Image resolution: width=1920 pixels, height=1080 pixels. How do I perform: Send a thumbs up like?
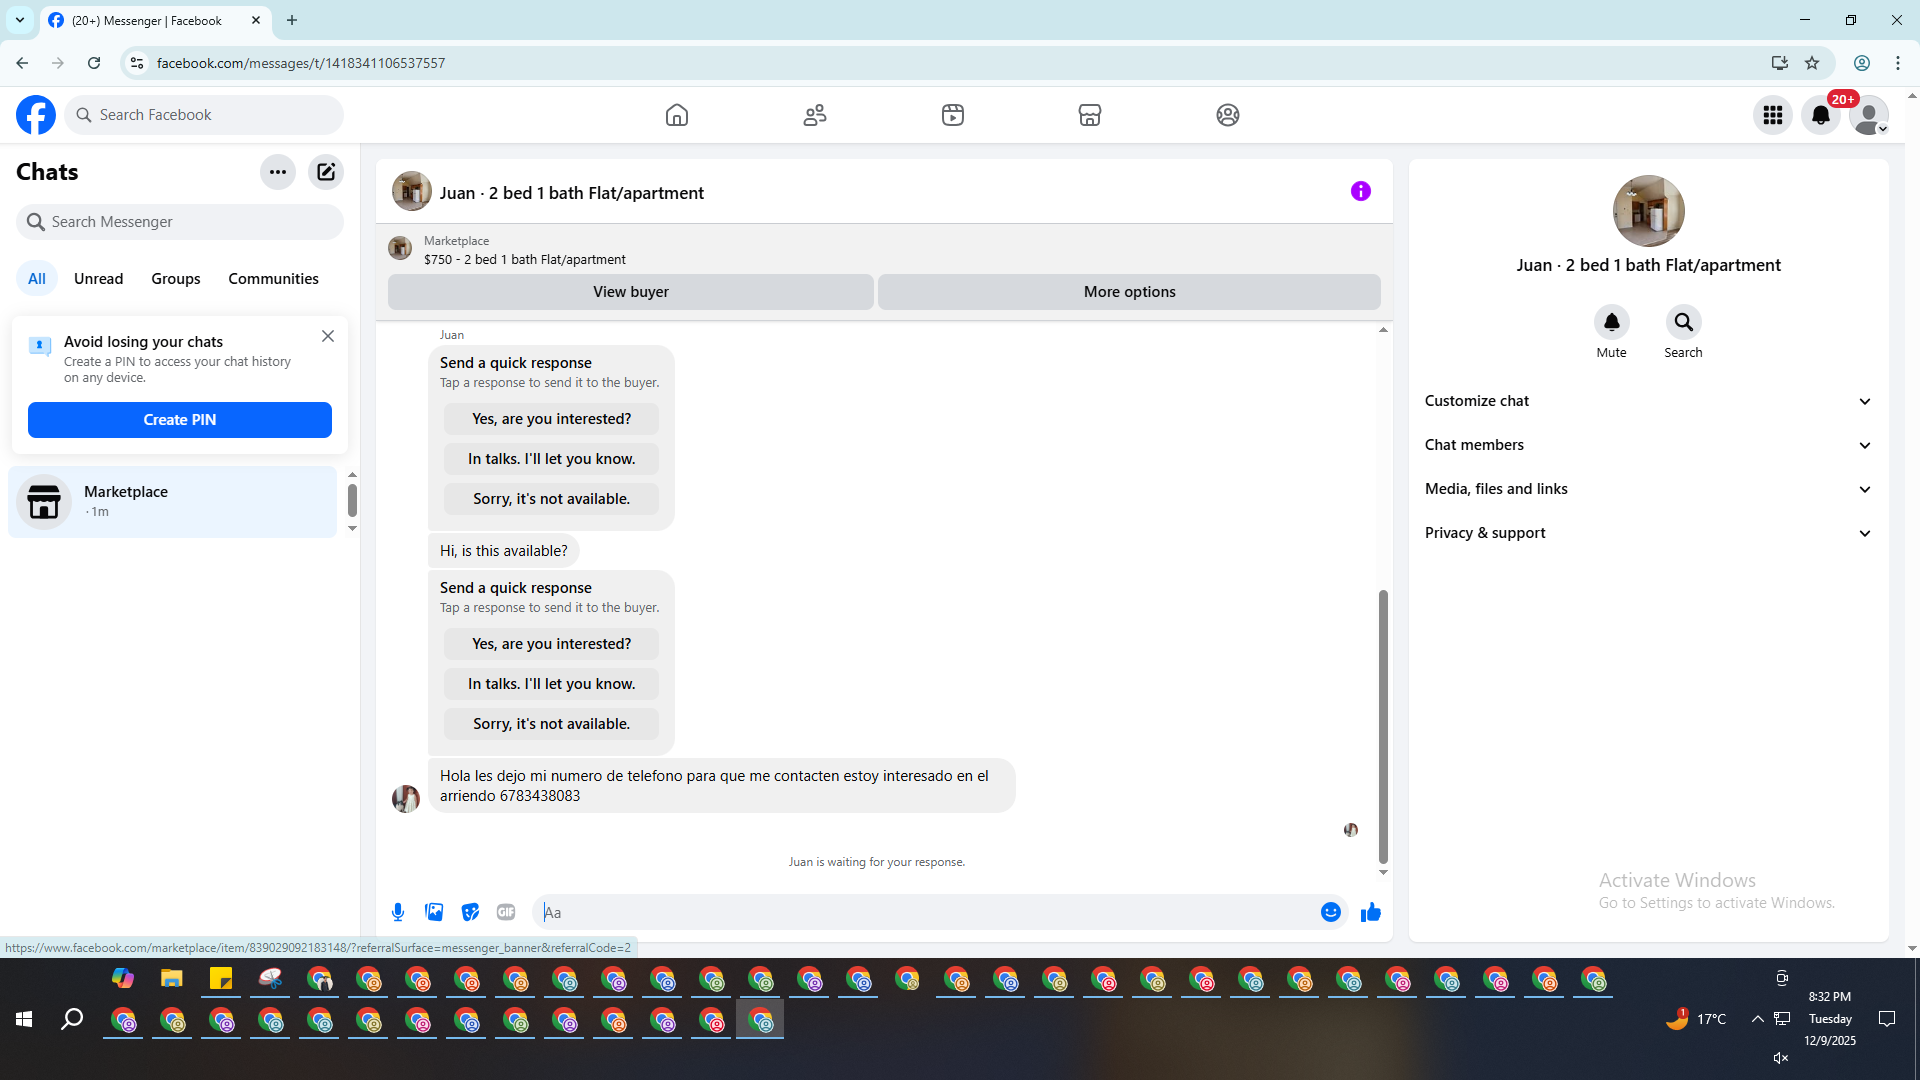(1370, 912)
